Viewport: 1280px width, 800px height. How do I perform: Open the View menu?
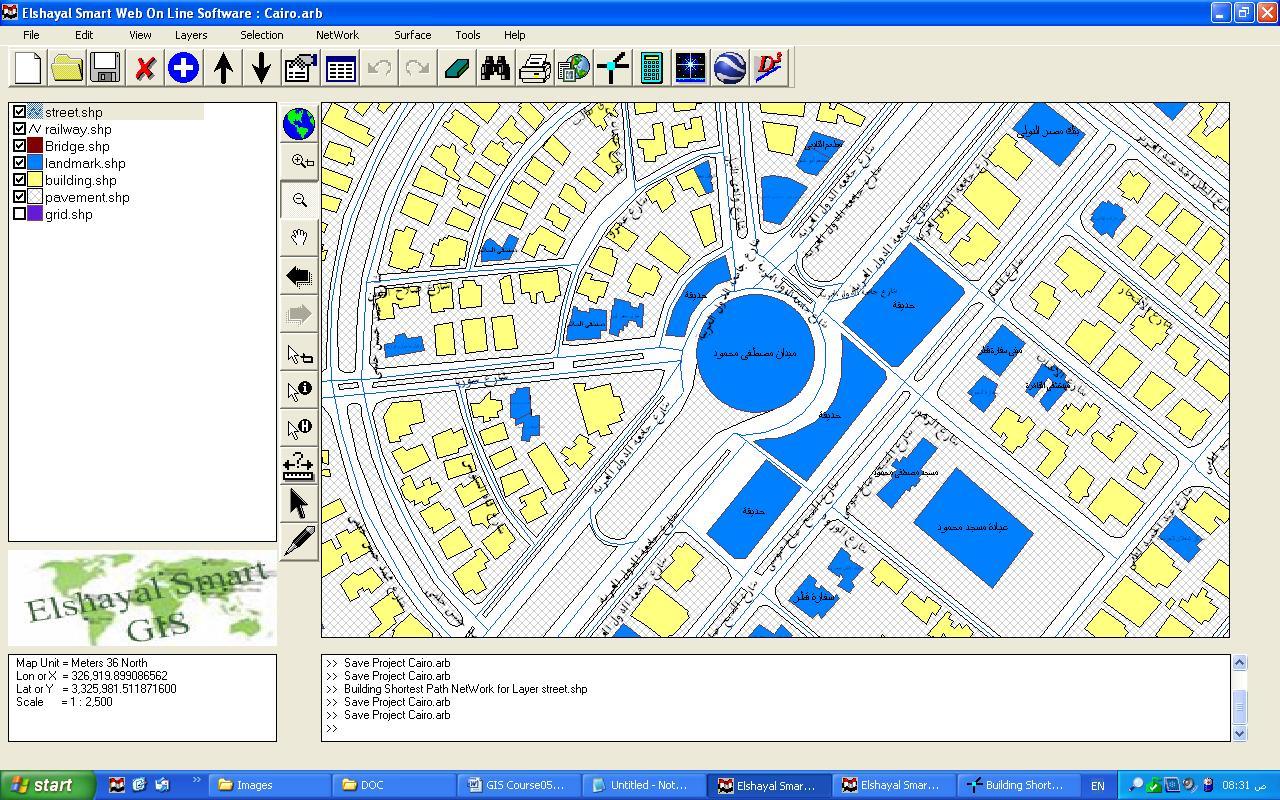click(x=140, y=35)
